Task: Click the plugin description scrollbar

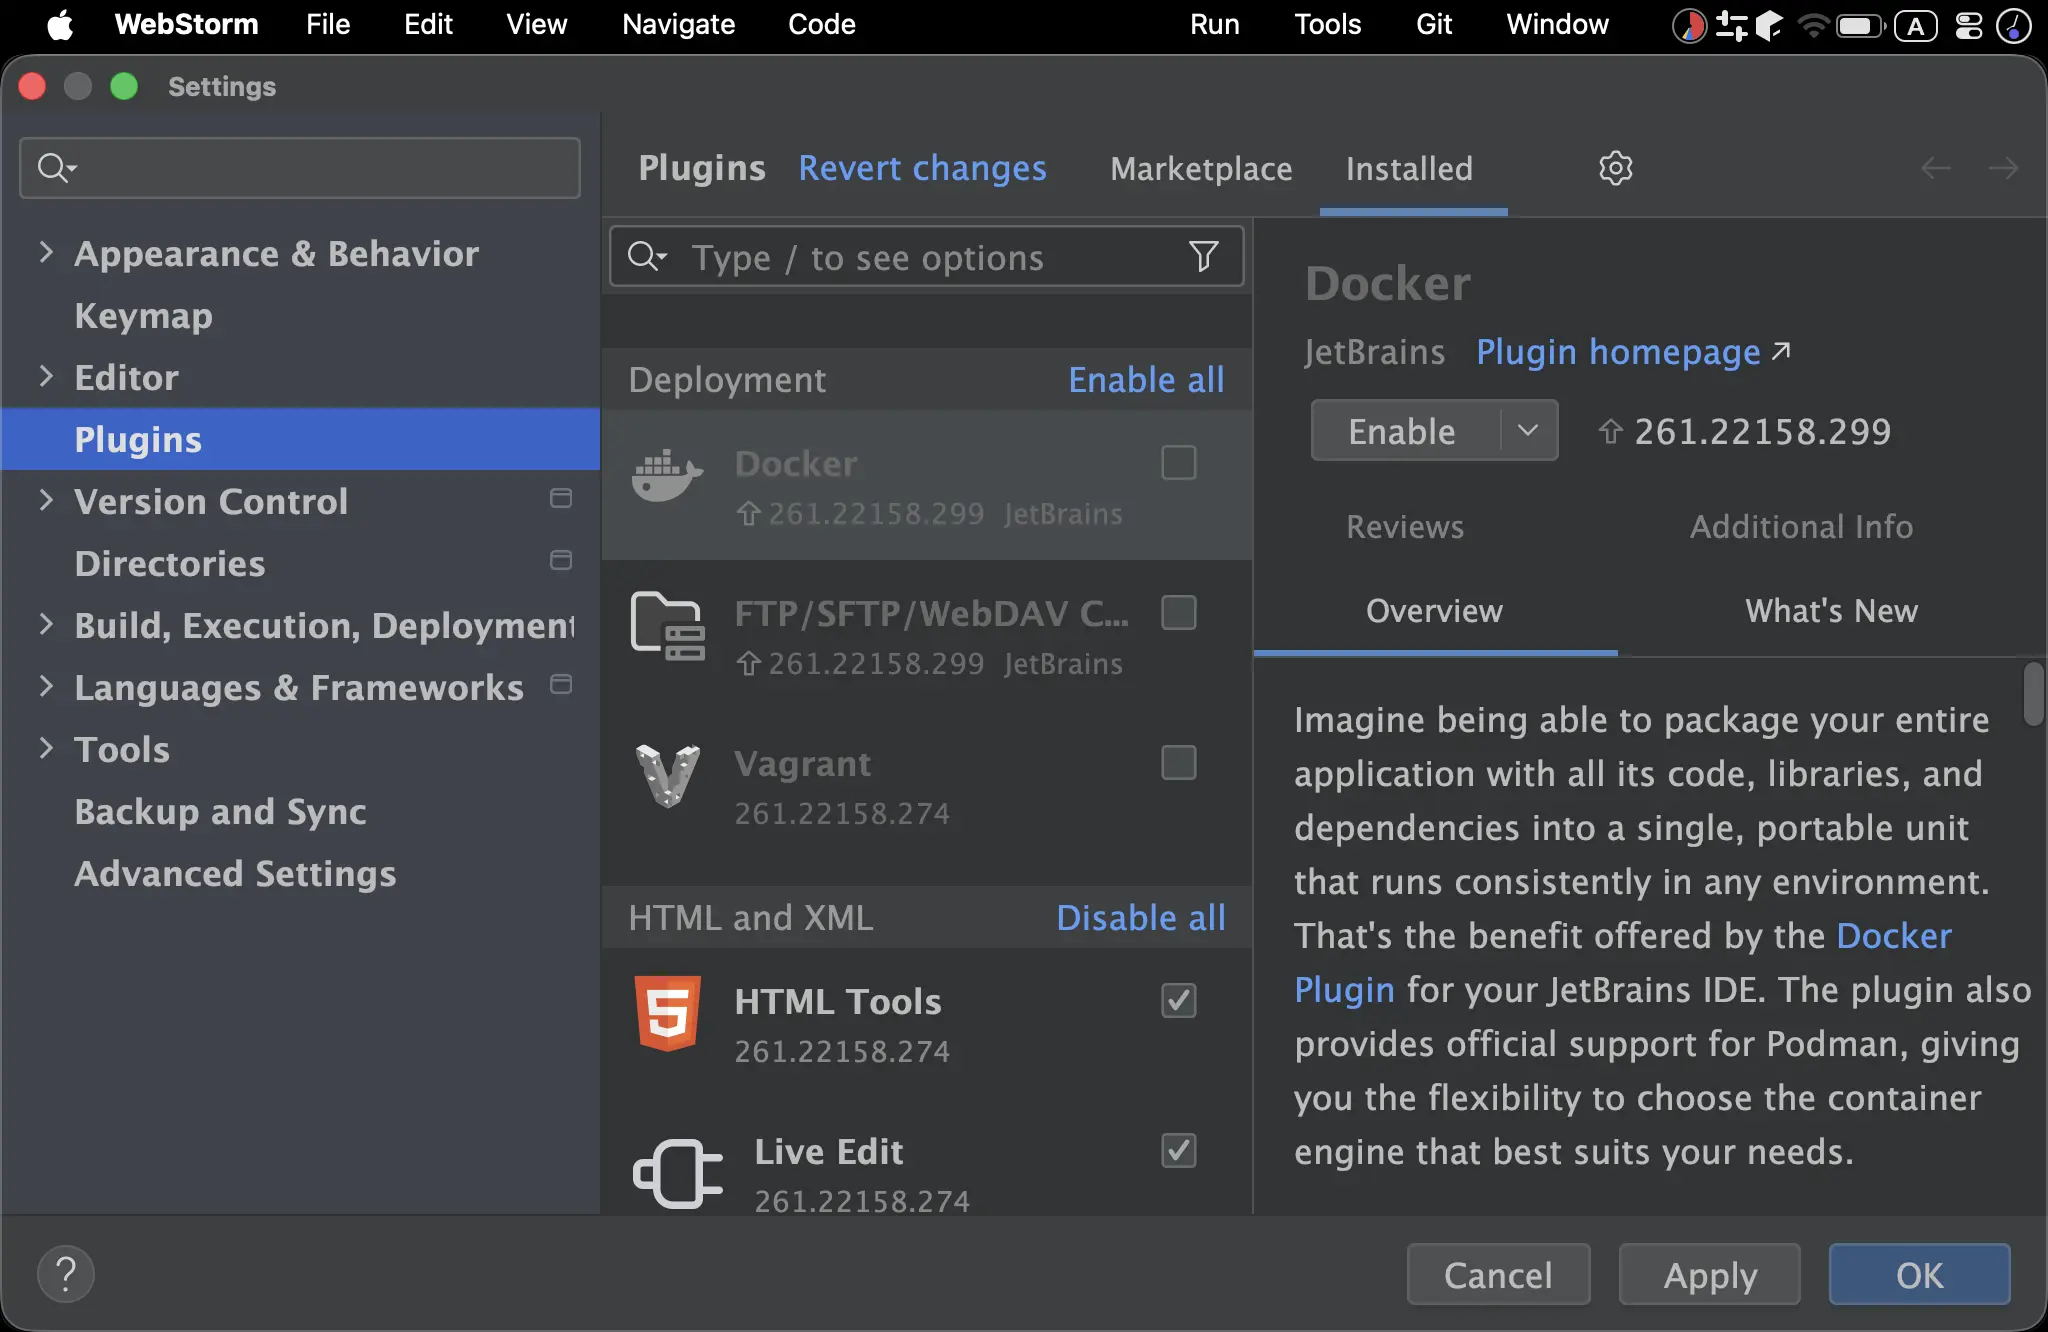Action: pos(2033,693)
